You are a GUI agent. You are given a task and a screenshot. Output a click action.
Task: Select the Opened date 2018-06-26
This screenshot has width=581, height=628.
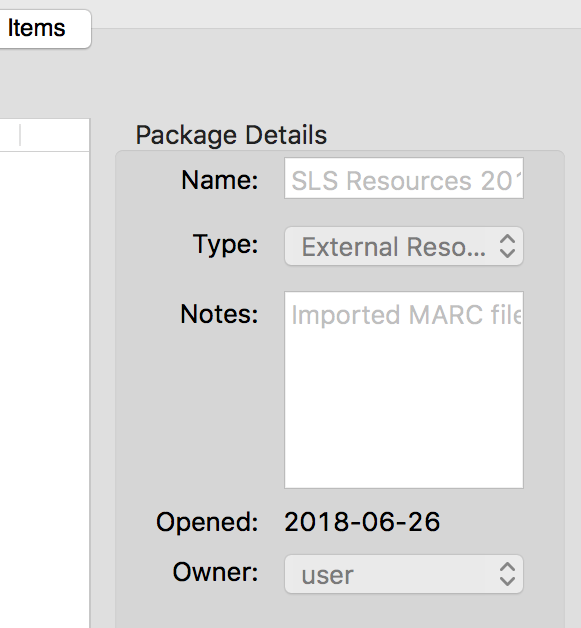(x=362, y=522)
